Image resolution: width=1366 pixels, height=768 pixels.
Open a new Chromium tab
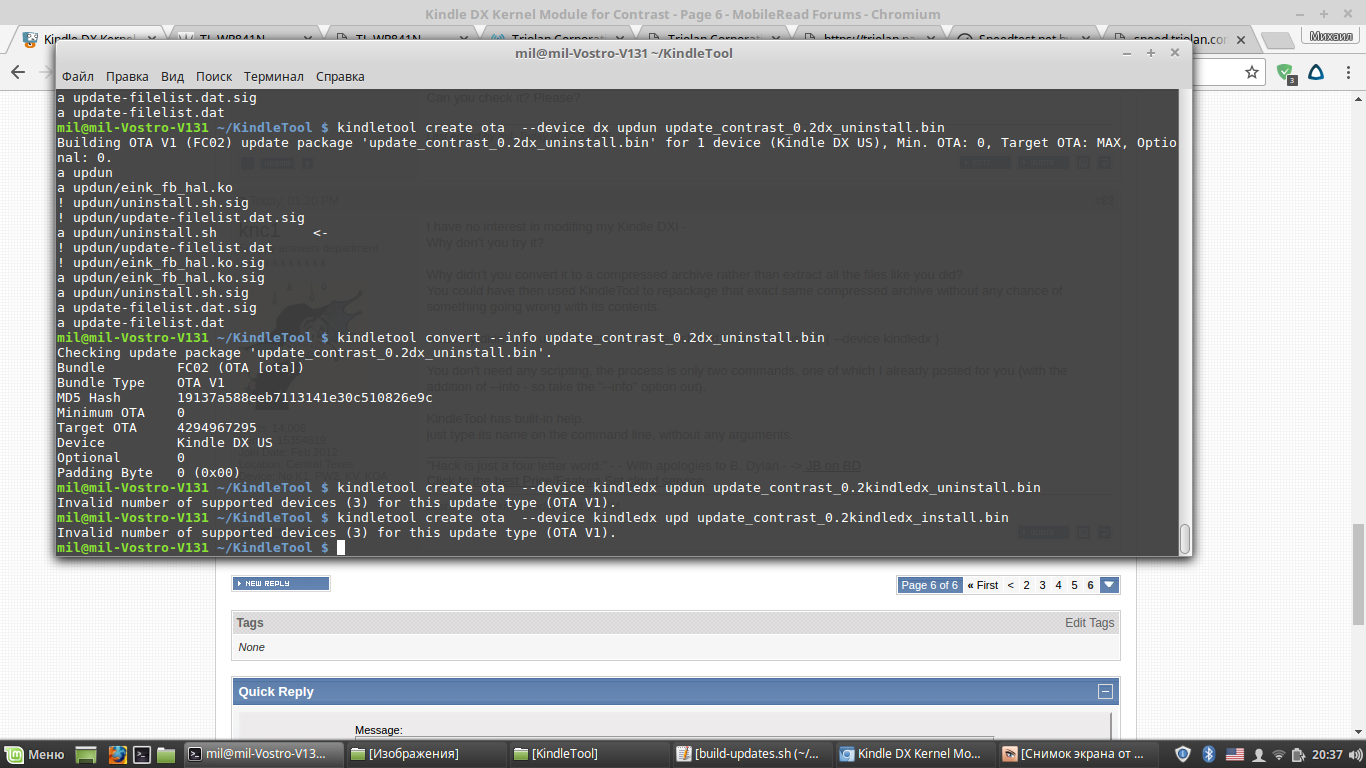click(1277, 40)
